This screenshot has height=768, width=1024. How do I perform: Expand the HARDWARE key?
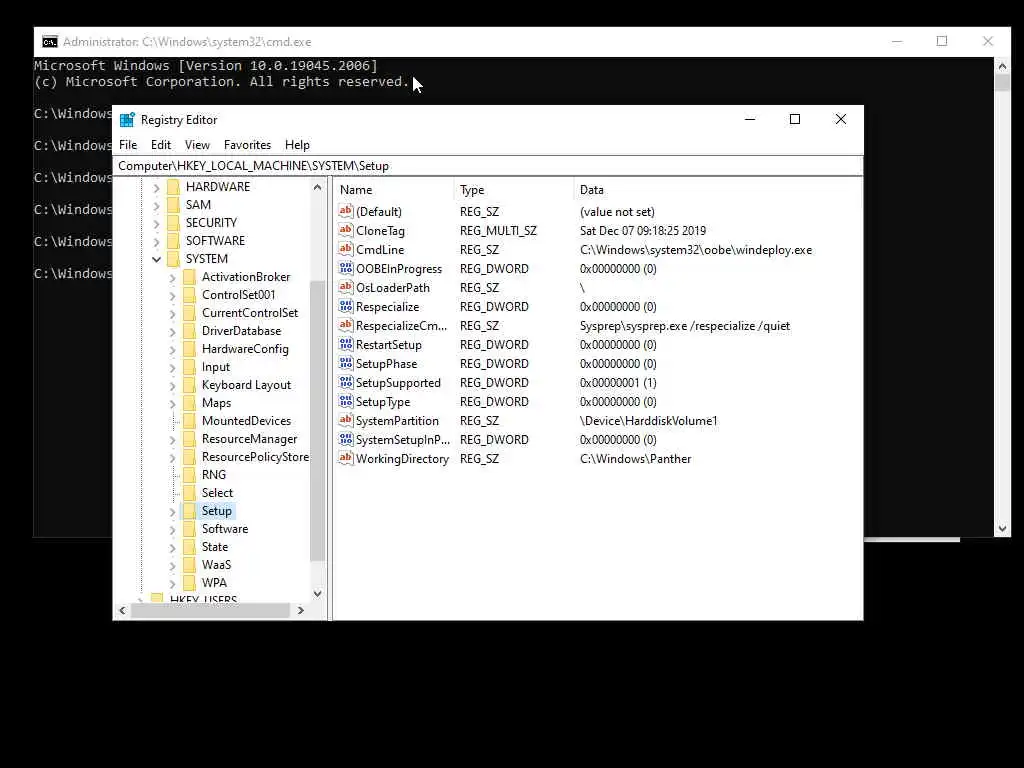pyautogui.click(x=156, y=187)
